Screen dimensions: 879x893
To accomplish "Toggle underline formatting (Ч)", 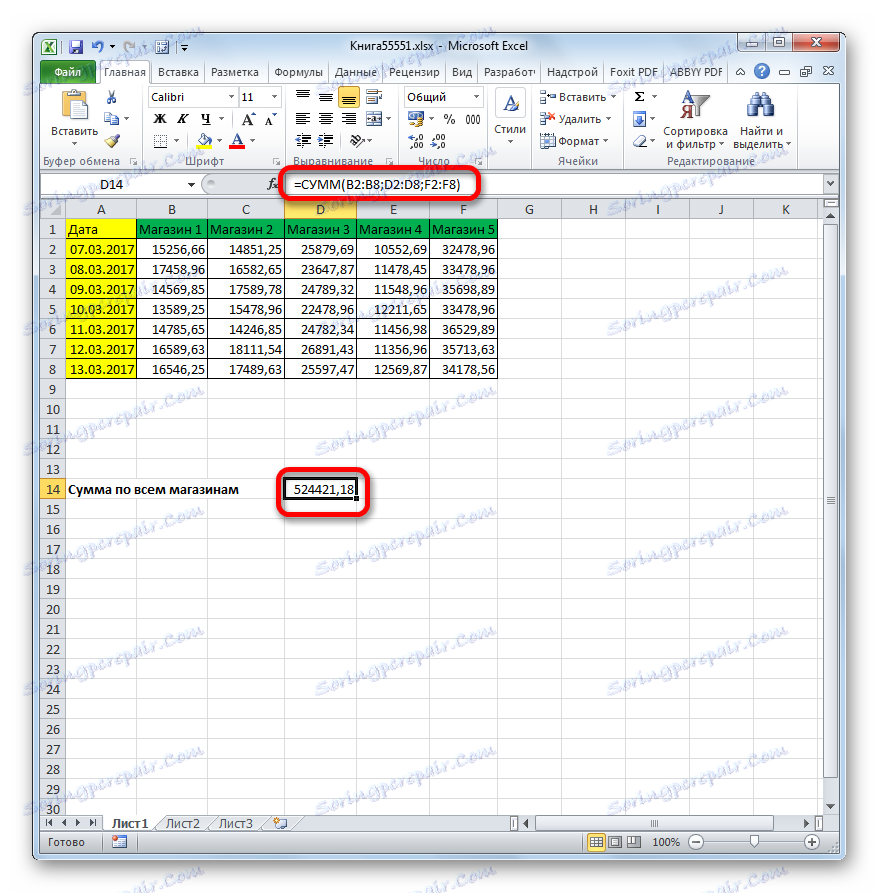I will pos(205,118).
